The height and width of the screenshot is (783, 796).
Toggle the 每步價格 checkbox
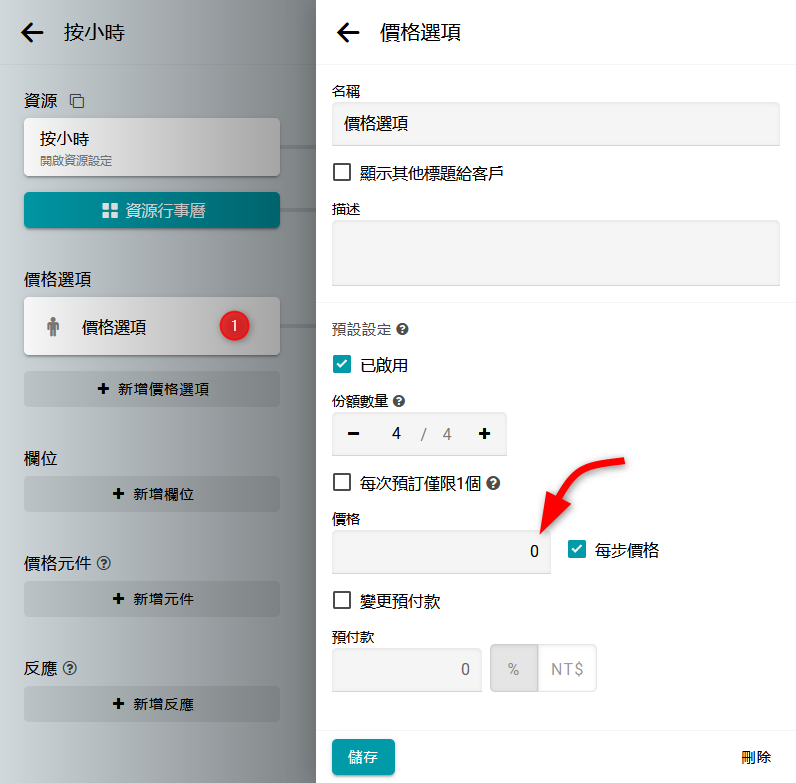pyautogui.click(x=576, y=550)
